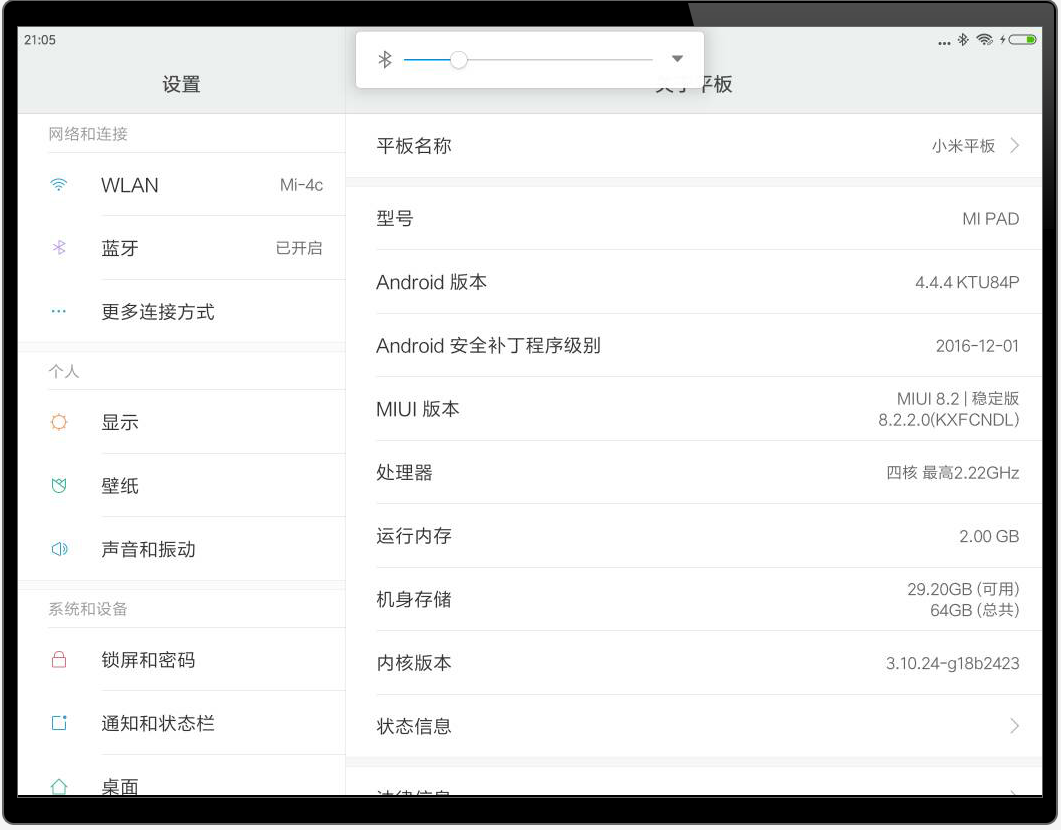The width and height of the screenshot is (1061, 830).
Task: Tap the battery indicator in status bar
Action: click(x=1022, y=40)
